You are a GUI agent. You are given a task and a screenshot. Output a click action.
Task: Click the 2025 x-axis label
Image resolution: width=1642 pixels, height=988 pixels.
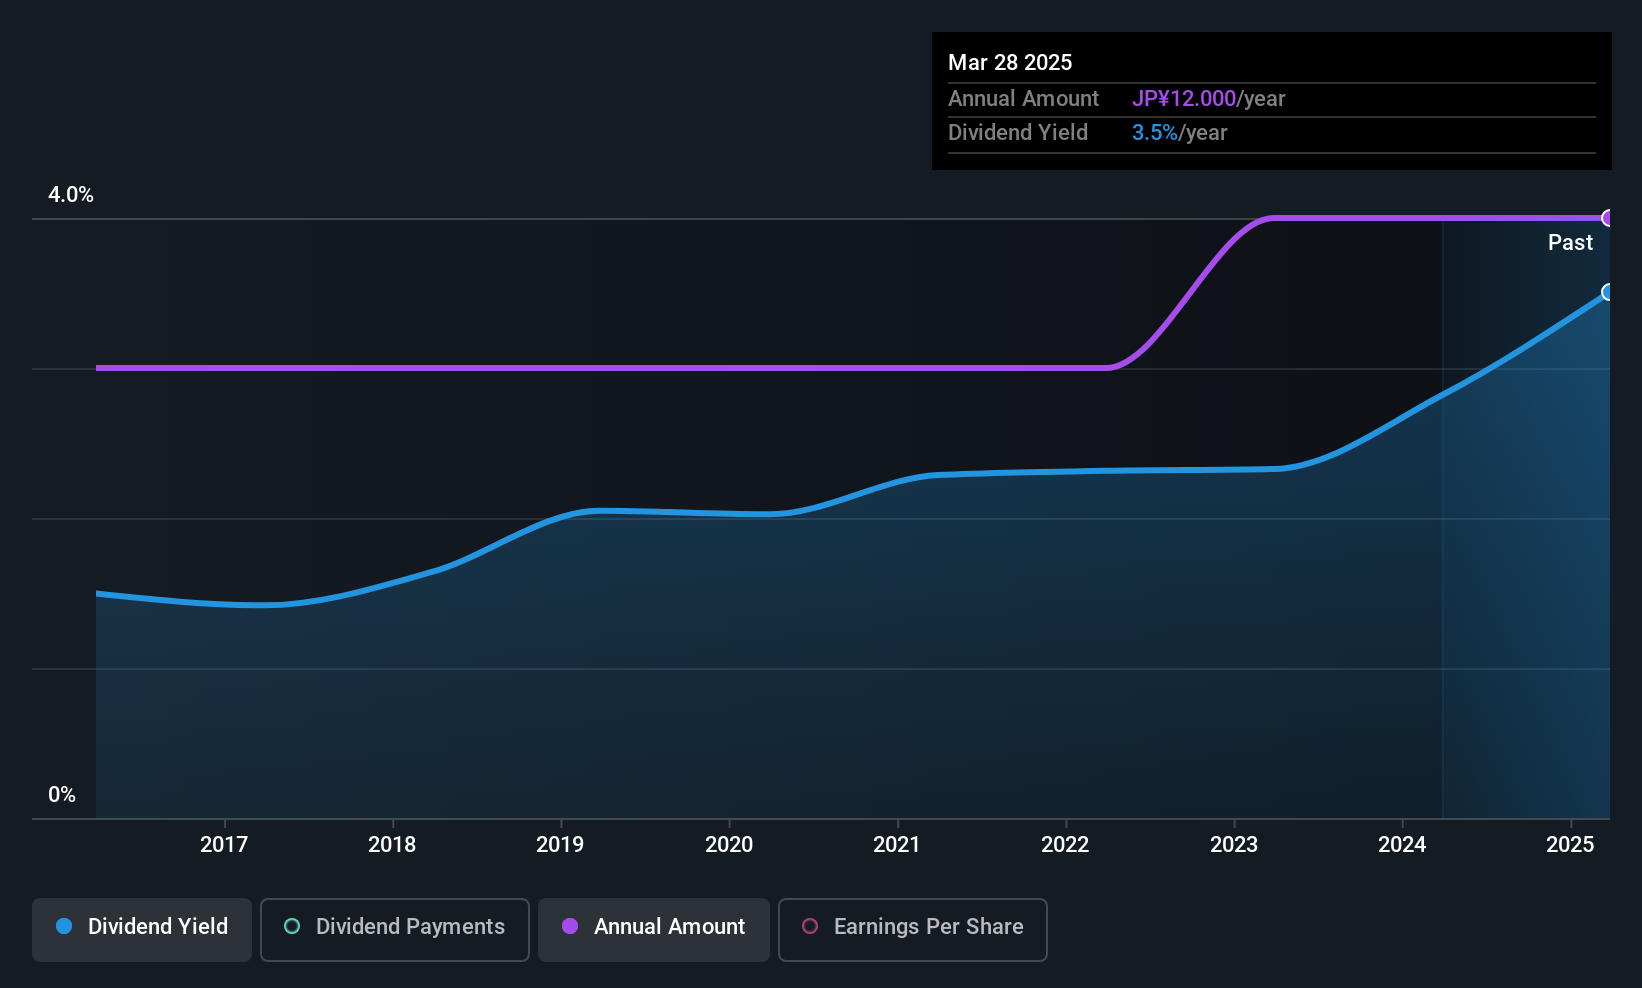pyautogui.click(x=1570, y=845)
